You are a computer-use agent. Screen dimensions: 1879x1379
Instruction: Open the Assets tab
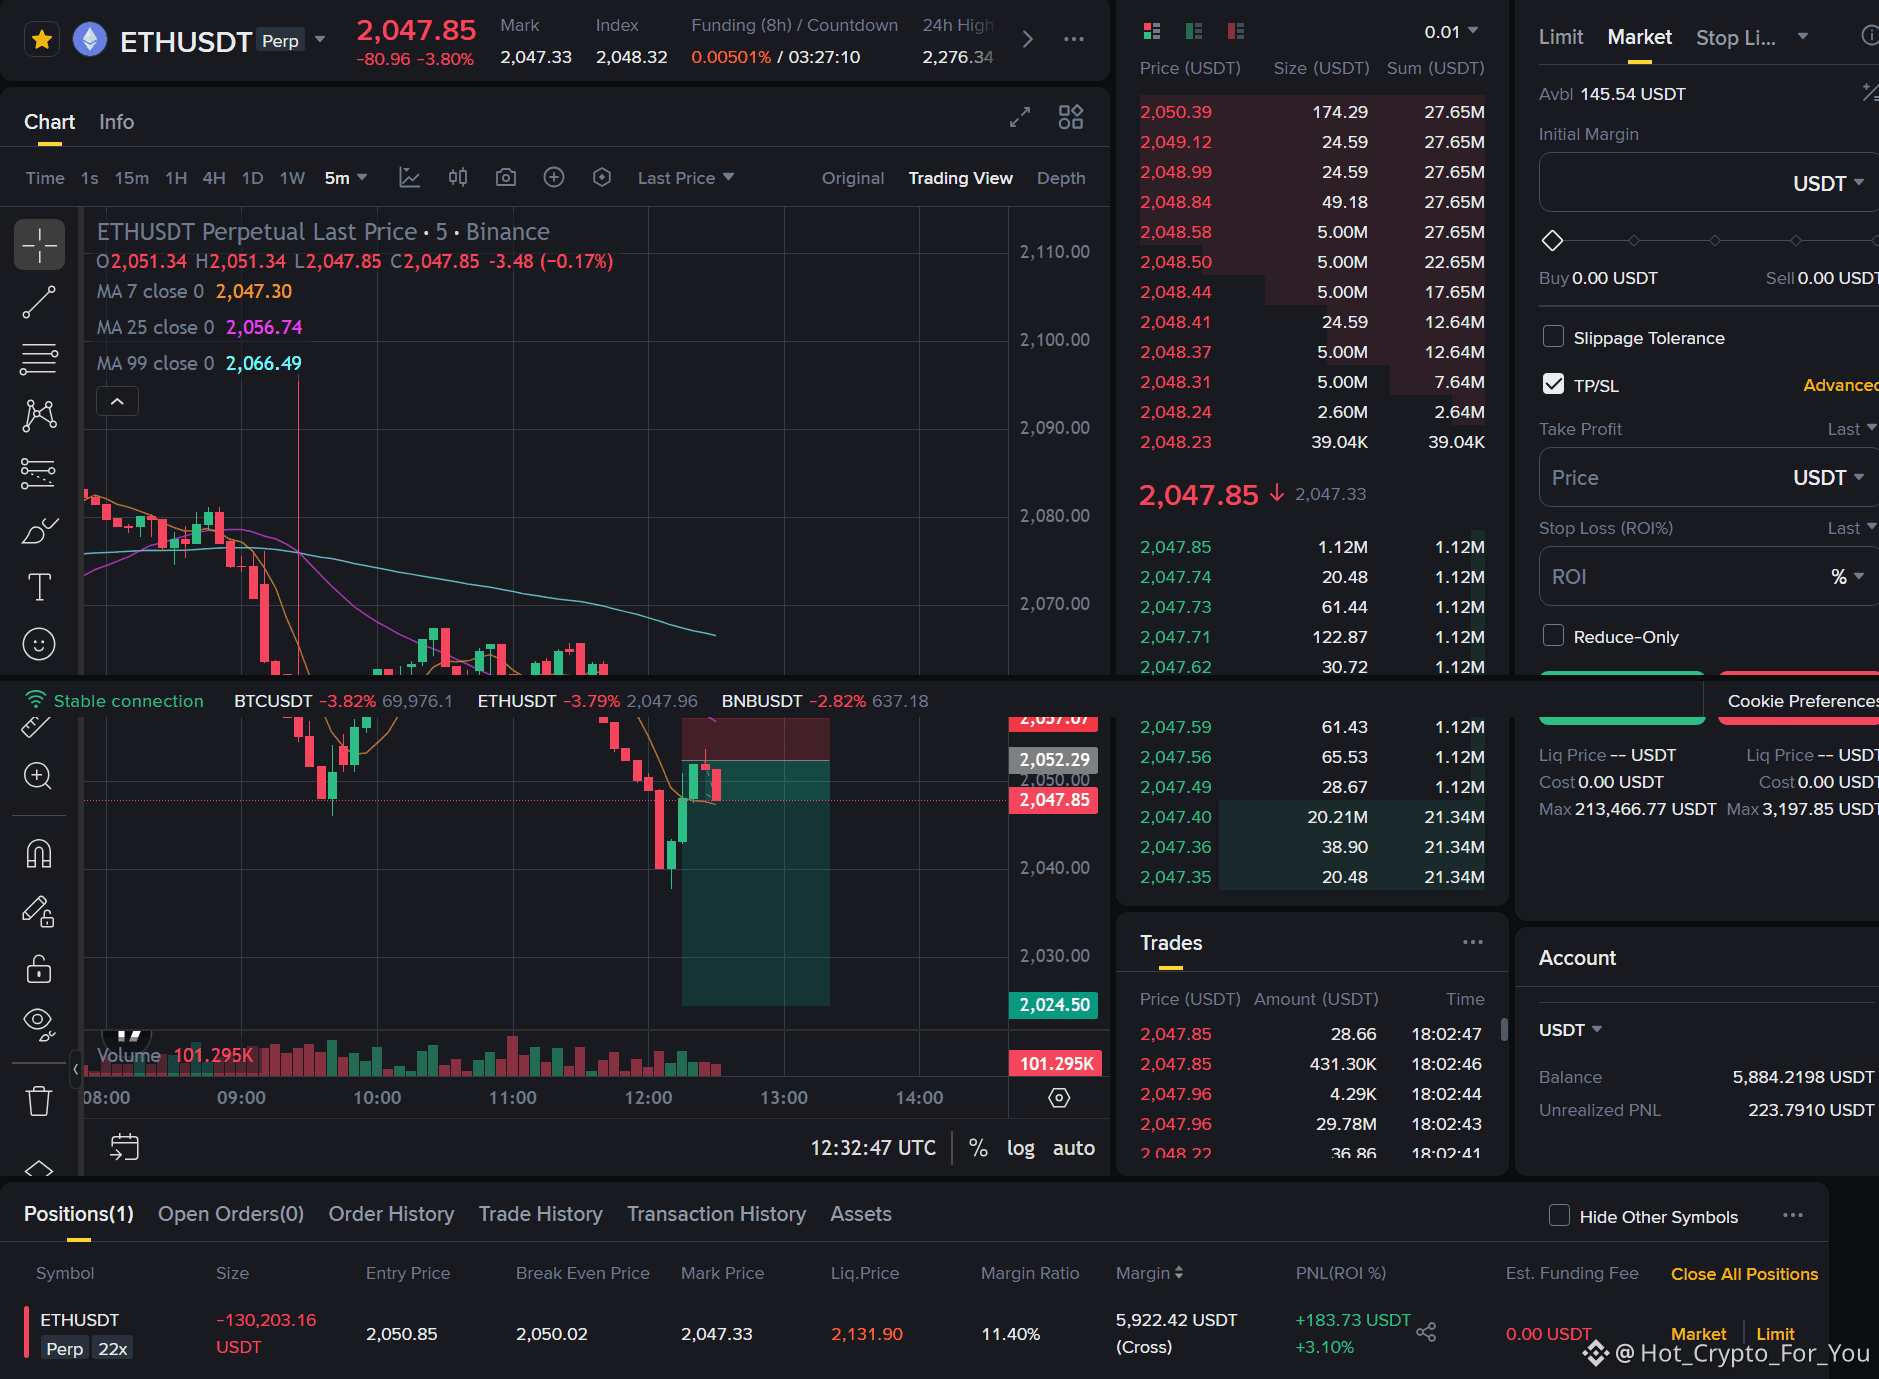(x=860, y=1214)
